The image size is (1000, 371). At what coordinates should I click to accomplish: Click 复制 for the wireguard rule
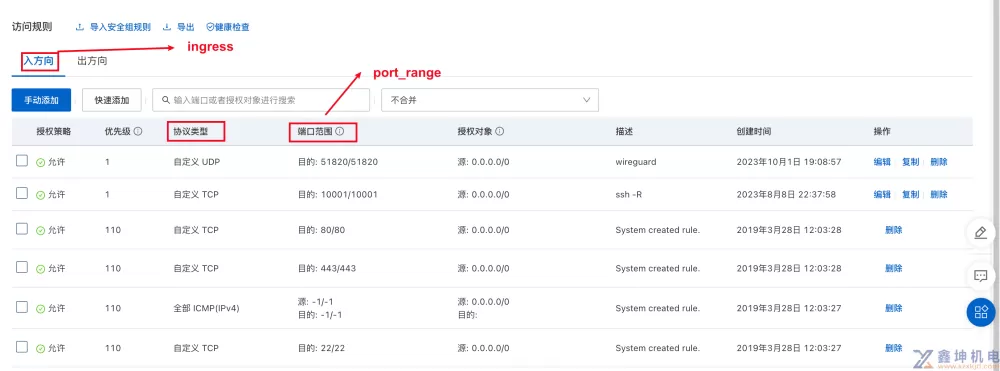[x=911, y=162]
